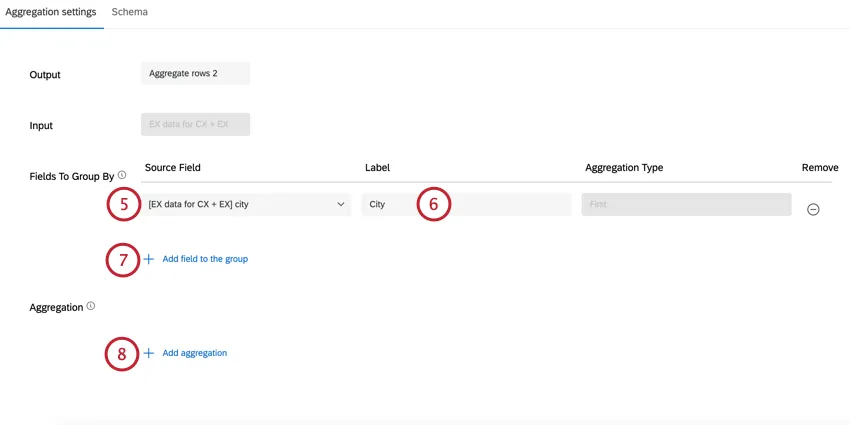Click the 'Add aggregation' link
850x425 pixels.
(195, 353)
